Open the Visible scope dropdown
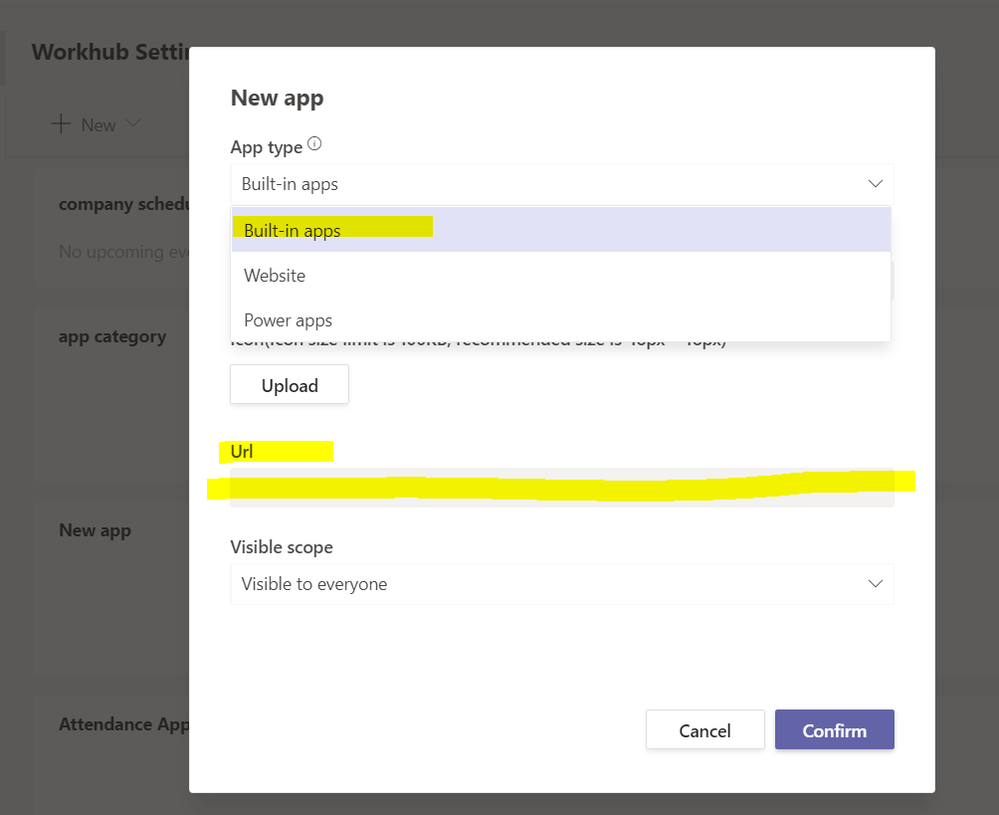999x815 pixels. coord(560,584)
